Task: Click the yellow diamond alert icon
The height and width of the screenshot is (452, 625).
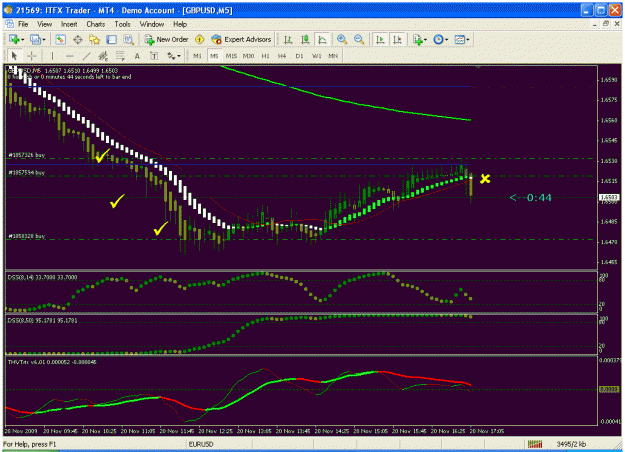Action: 199,39
